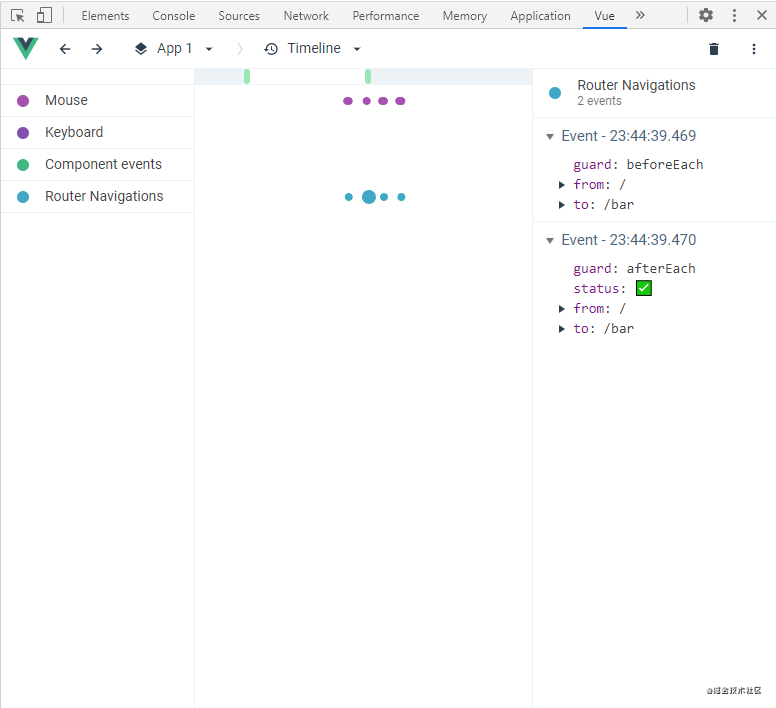
Task: Click the blue dot beside inspector heading
Action: tap(555, 93)
